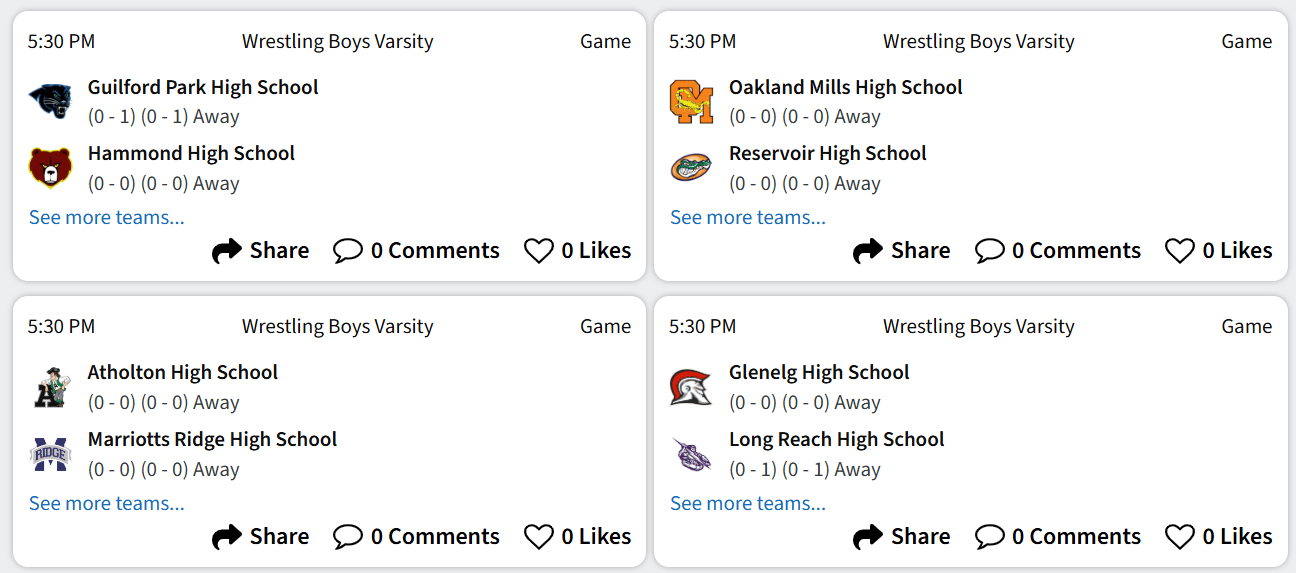Viewport: 1296px width, 573px height.
Task: Open Marriotts Ridge High School team link
Action: pyautogui.click(x=212, y=439)
